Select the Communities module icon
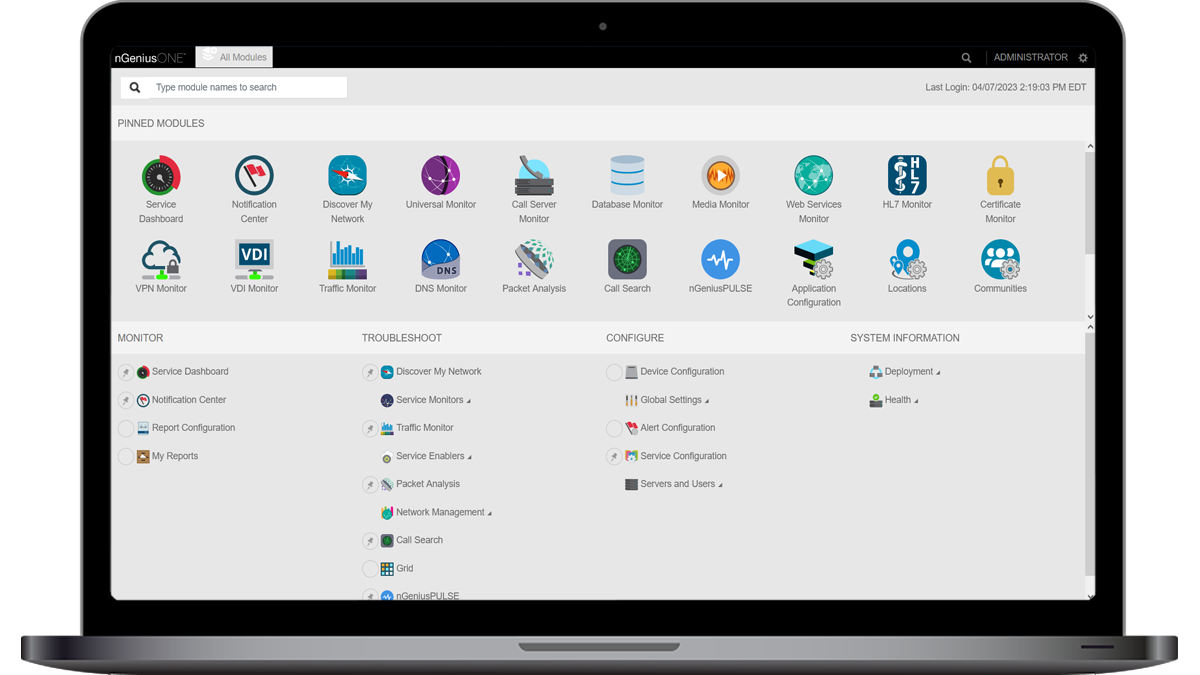Screen dimensions: 1200x675 1000,257
